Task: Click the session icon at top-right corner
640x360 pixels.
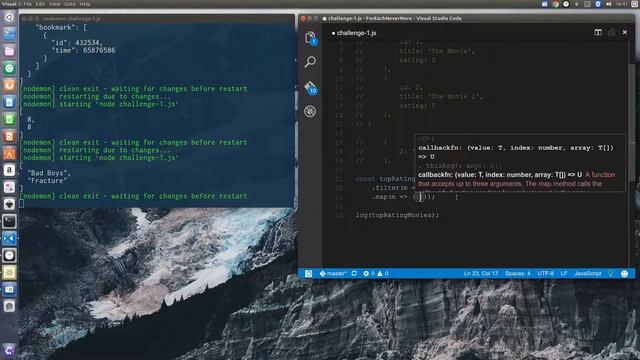Action: [635, 4]
